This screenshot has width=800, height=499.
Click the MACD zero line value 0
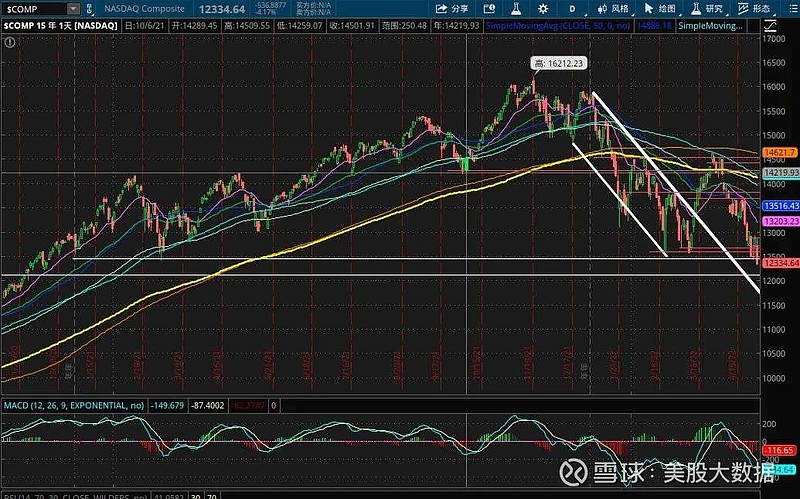click(274, 406)
